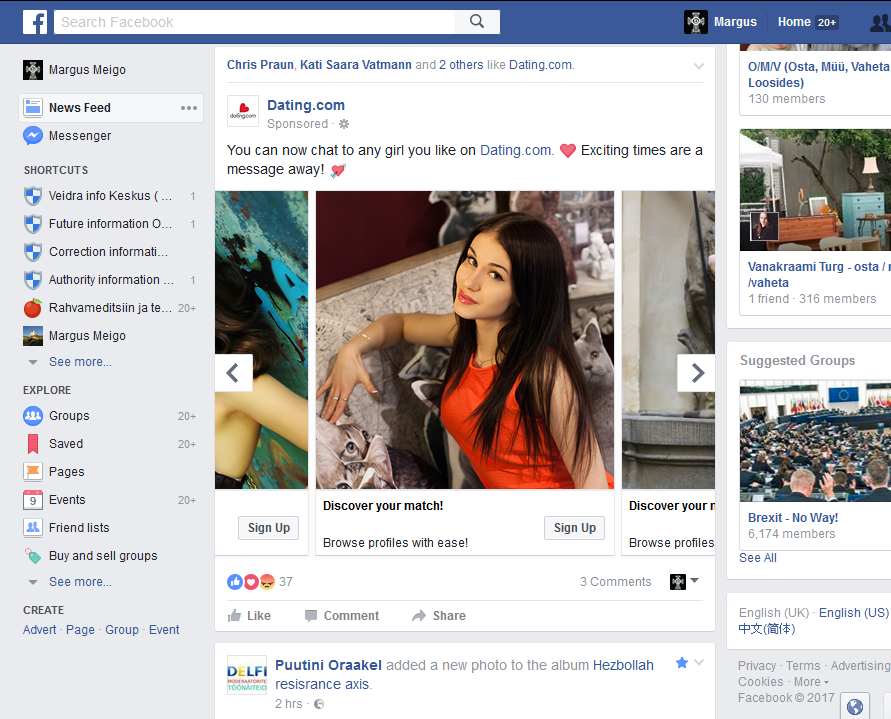Open Pages flag icon
The width and height of the screenshot is (891, 719).
point(33,472)
